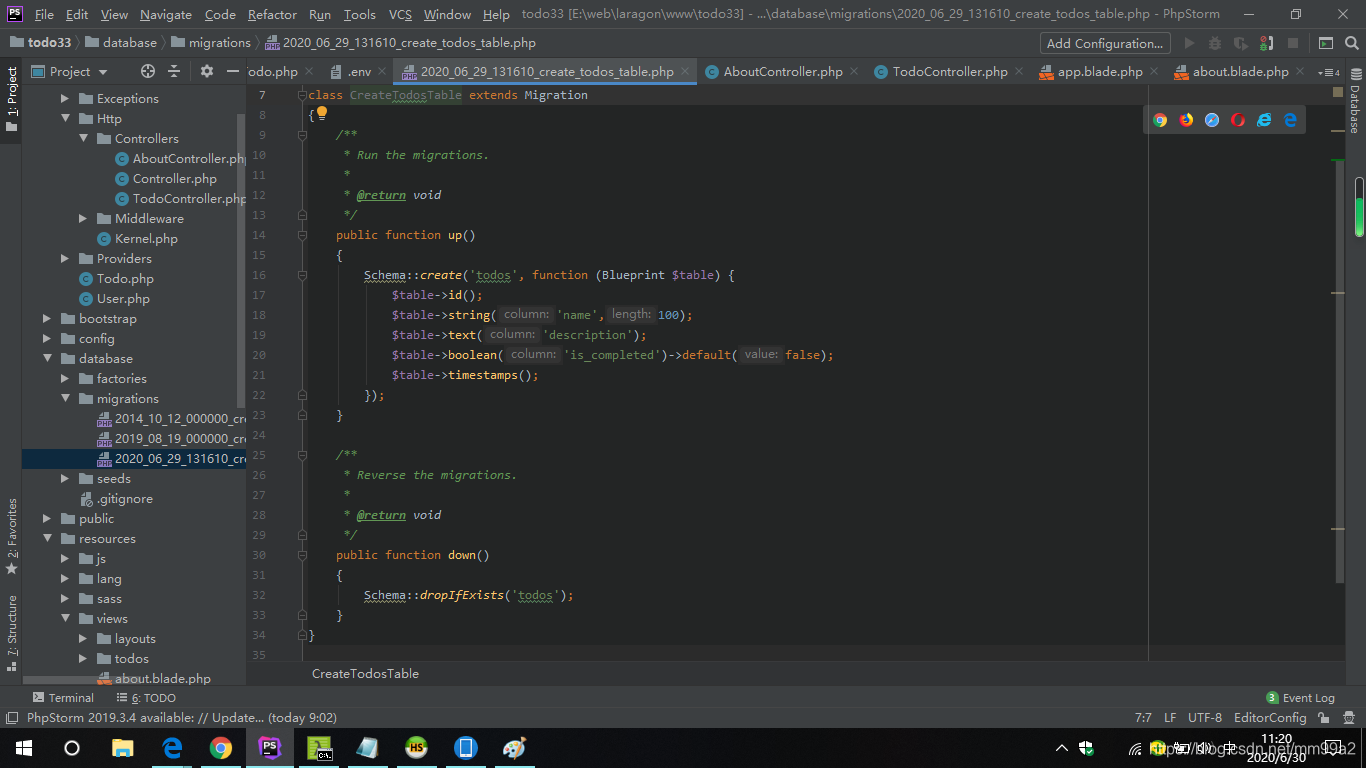Open the Navigate menu
This screenshot has width=1366, height=768.
click(x=166, y=14)
